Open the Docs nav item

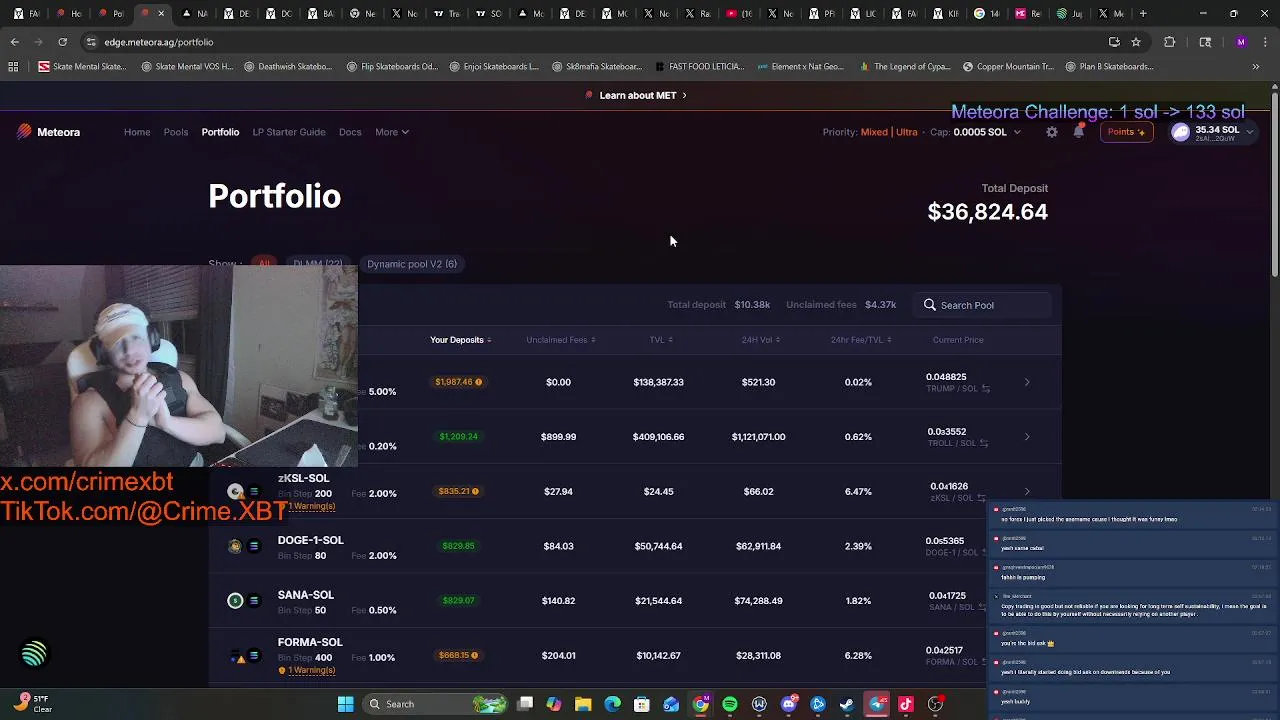click(350, 132)
